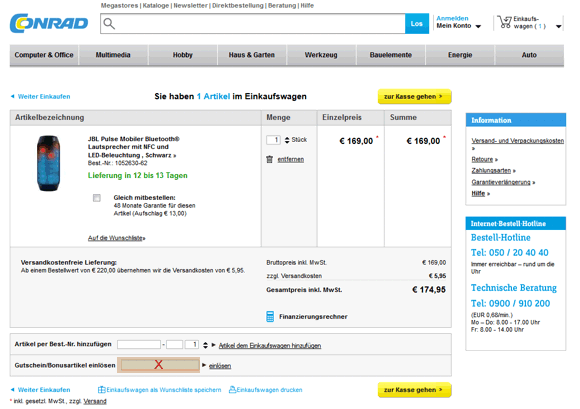The height and width of the screenshot is (409, 580).
Task: Open Versand- und Verpackungskosten link
Action: click(x=517, y=141)
